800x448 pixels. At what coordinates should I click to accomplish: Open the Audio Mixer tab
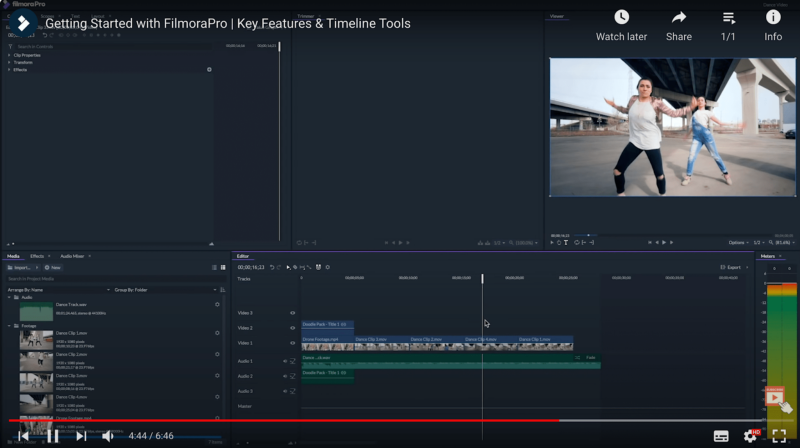72,256
